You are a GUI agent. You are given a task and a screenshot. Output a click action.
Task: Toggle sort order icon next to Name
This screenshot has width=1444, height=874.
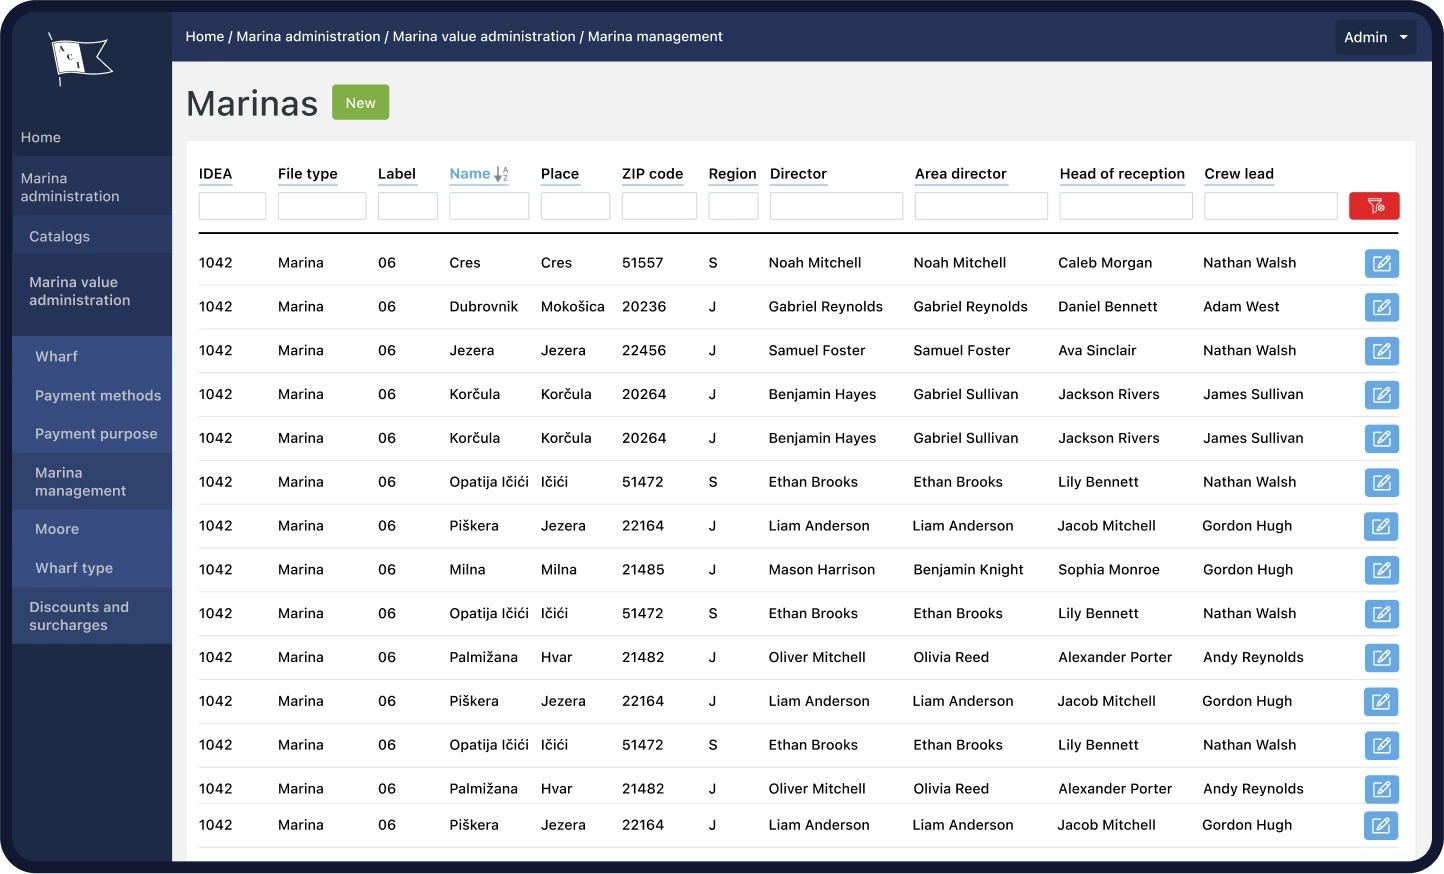coord(502,174)
